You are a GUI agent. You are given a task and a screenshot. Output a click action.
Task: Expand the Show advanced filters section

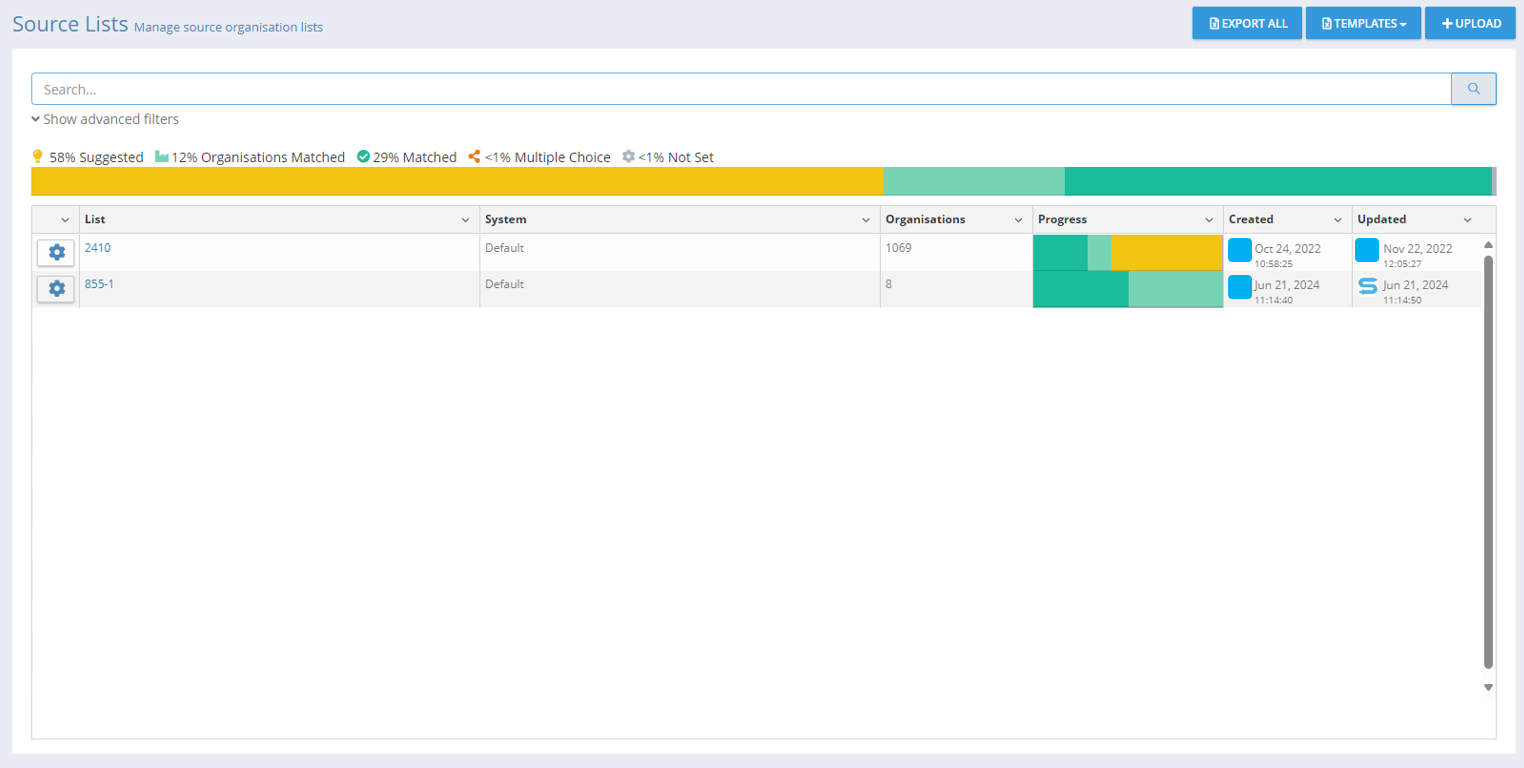(x=105, y=119)
